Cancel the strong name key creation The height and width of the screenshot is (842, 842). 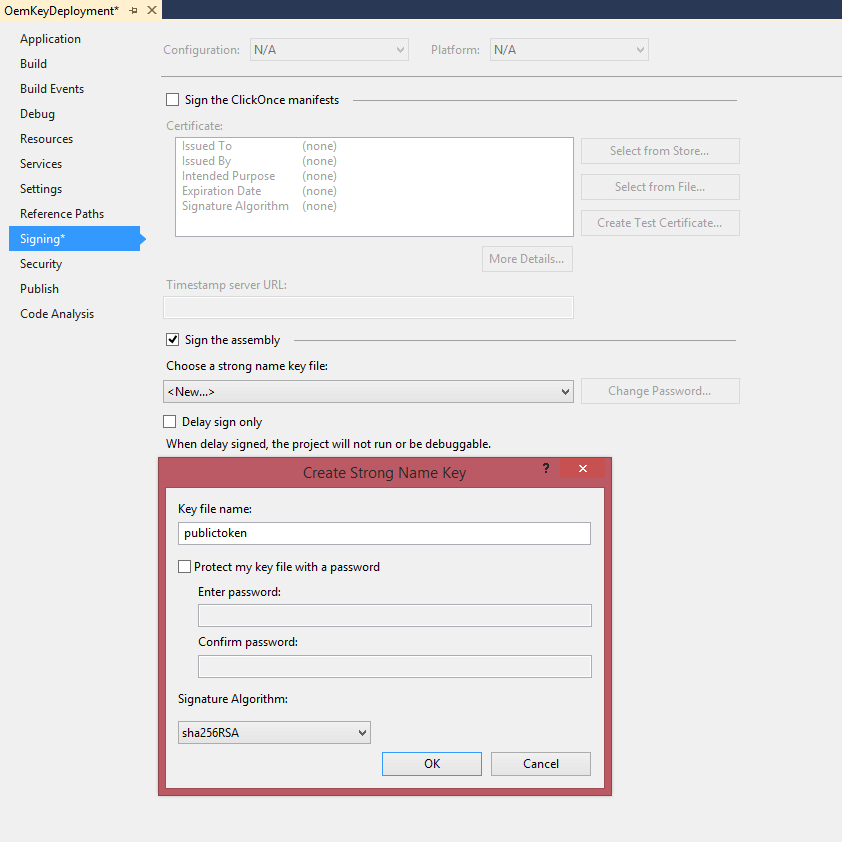[540, 763]
